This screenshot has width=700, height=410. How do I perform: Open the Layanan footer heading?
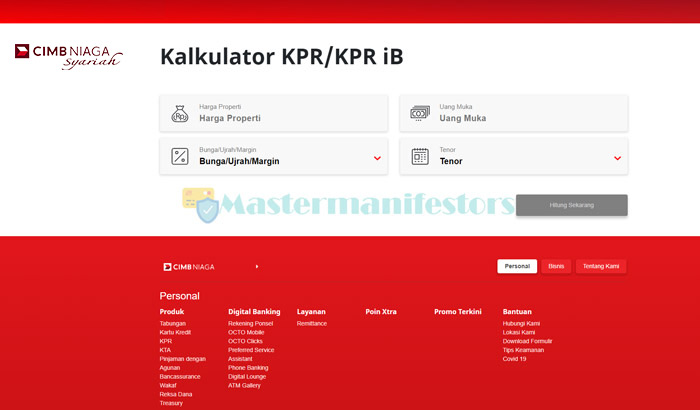coord(311,312)
